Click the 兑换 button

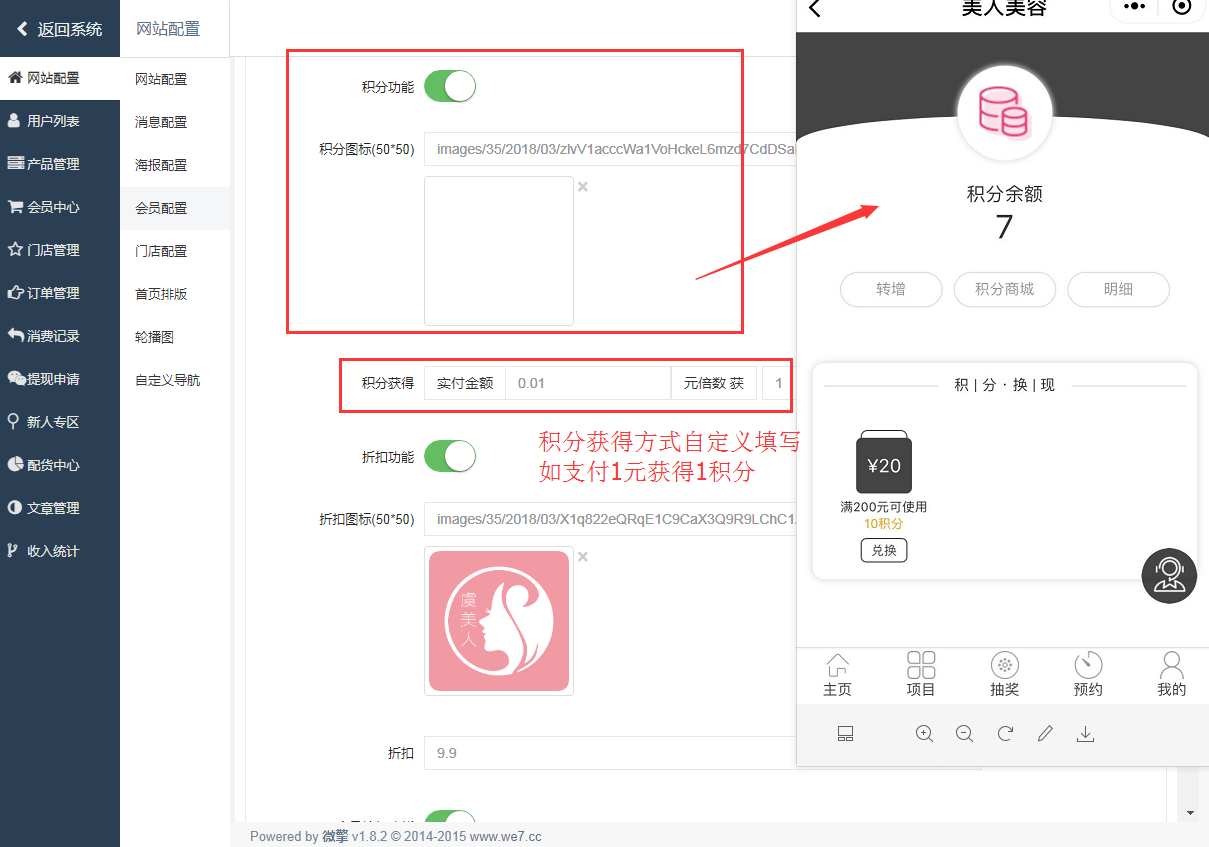tap(884, 551)
